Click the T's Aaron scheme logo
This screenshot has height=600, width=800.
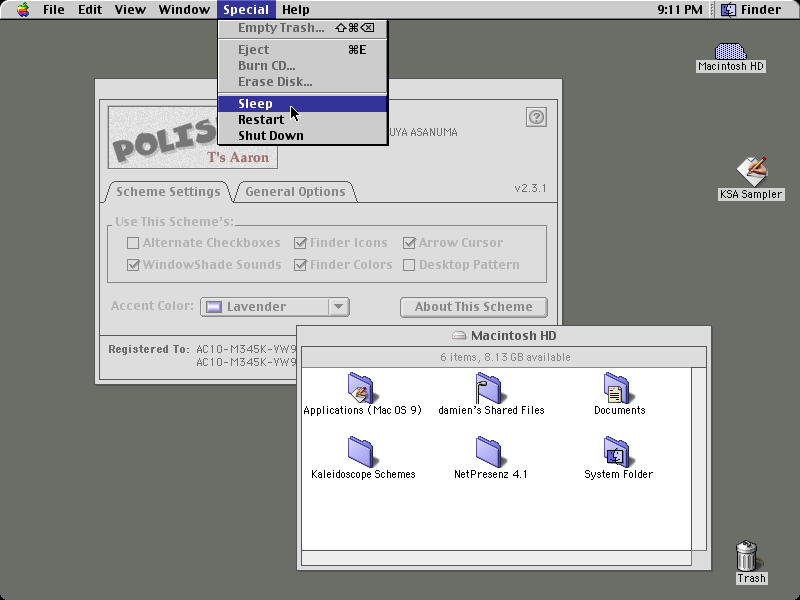coord(193,138)
